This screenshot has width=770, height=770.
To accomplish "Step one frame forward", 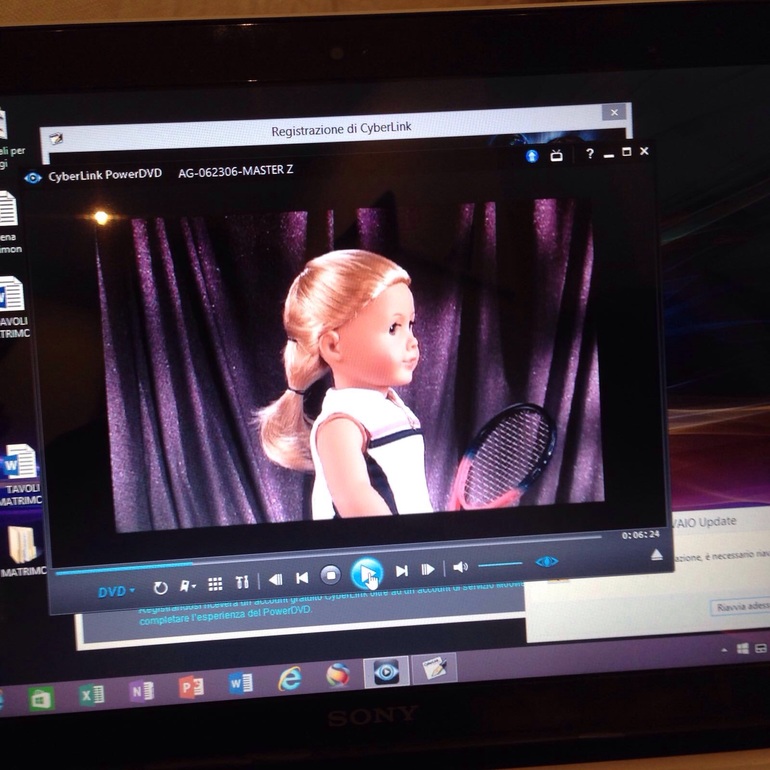I will click(x=428, y=570).
